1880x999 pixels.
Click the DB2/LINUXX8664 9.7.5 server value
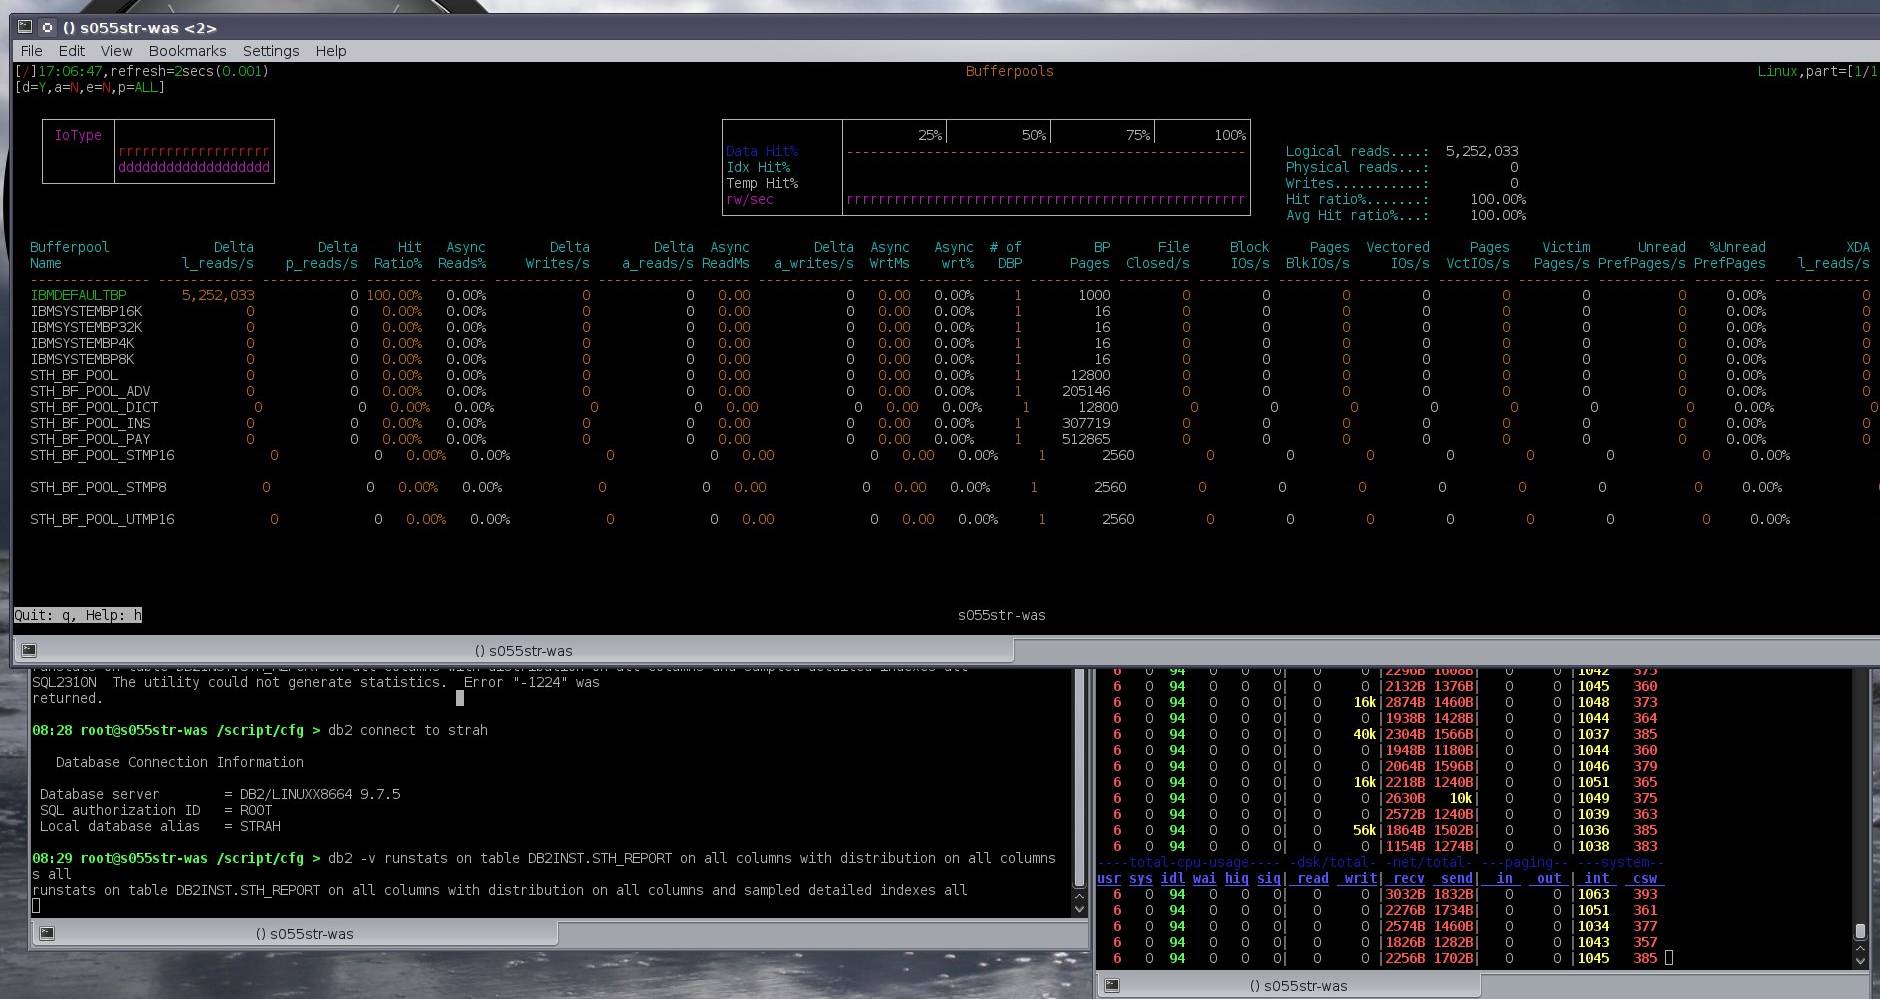click(x=320, y=794)
